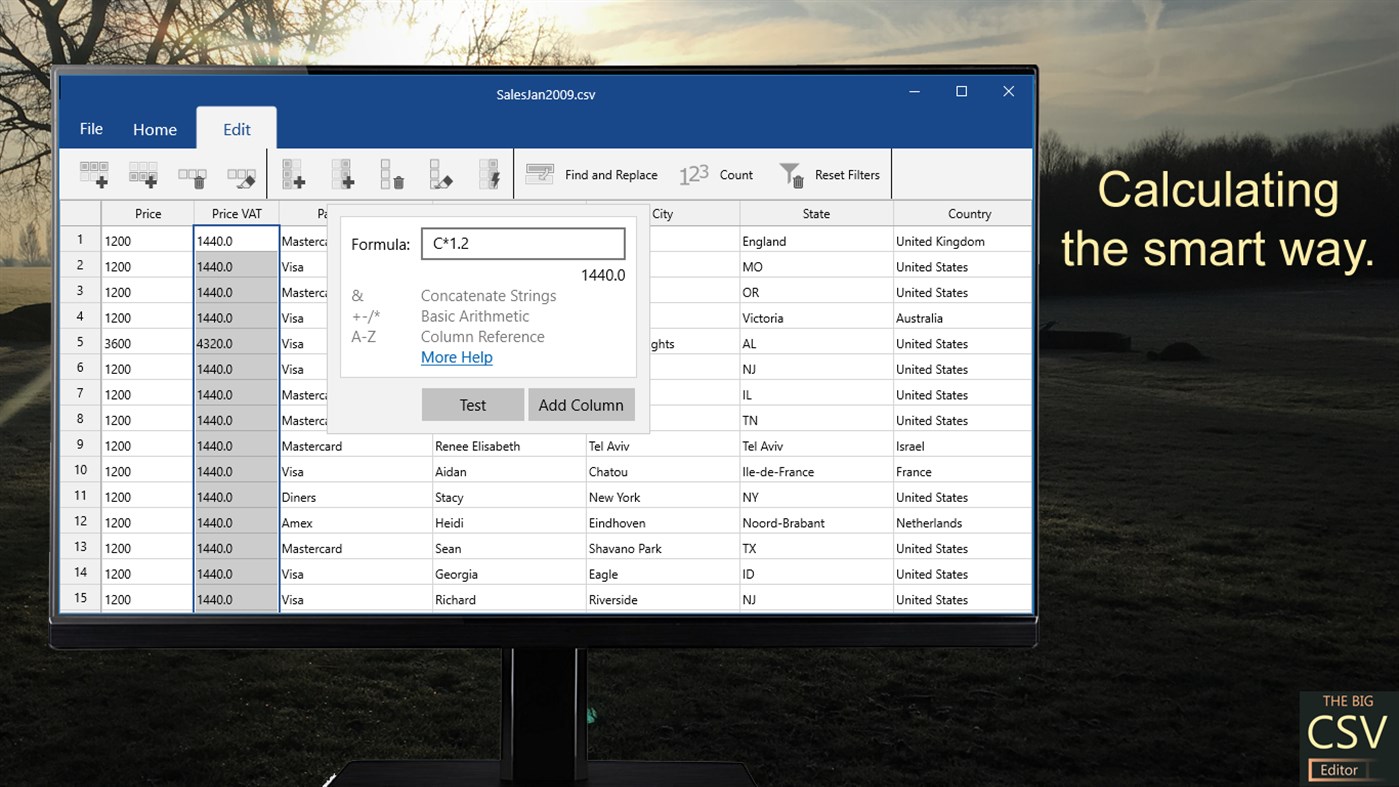Switch to the Home tab
The height and width of the screenshot is (787, 1399).
pos(155,129)
